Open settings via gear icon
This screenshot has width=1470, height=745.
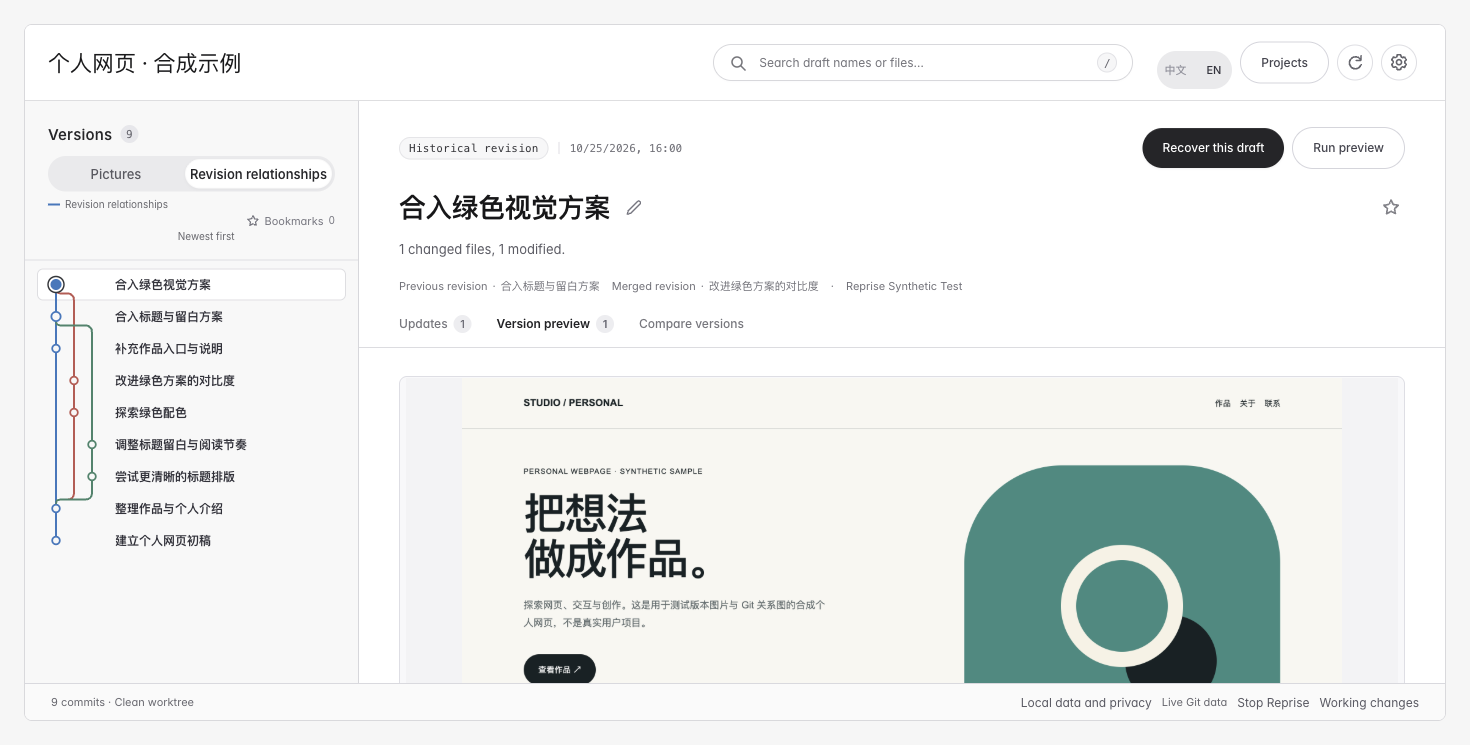(x=1399, y=62)
